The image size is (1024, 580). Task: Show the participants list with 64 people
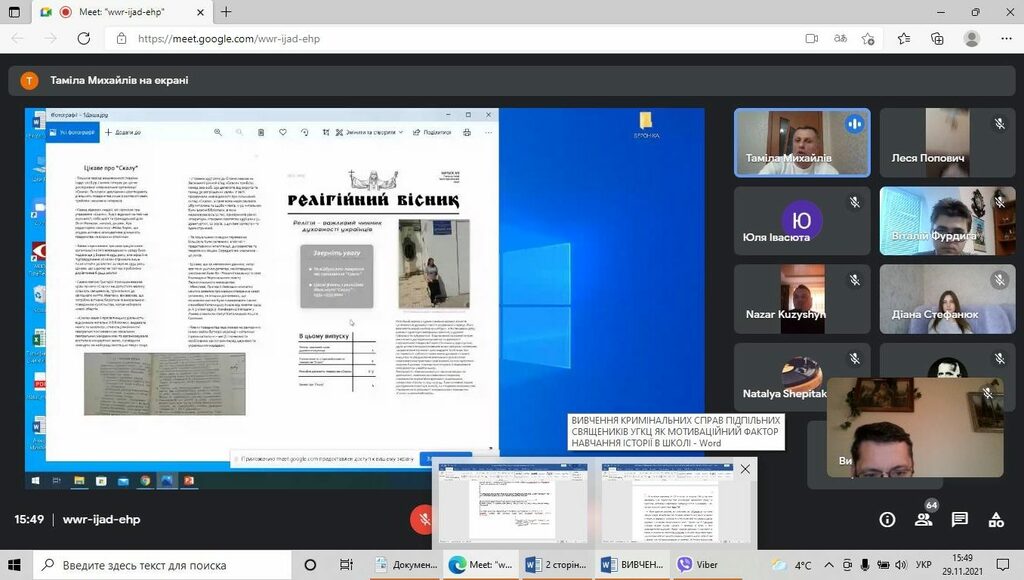(x=924, y=519)
